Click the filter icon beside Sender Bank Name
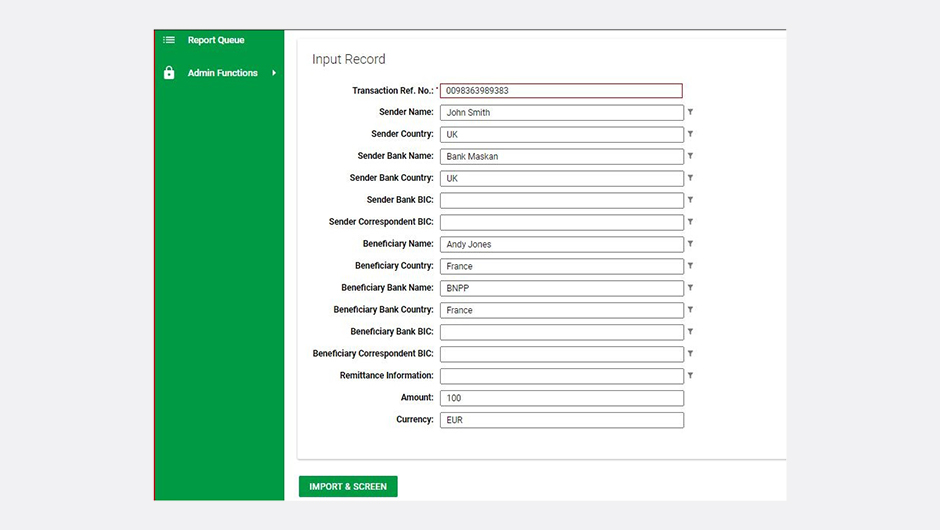This screenshot has height=530, width=940. coord(690,156)
